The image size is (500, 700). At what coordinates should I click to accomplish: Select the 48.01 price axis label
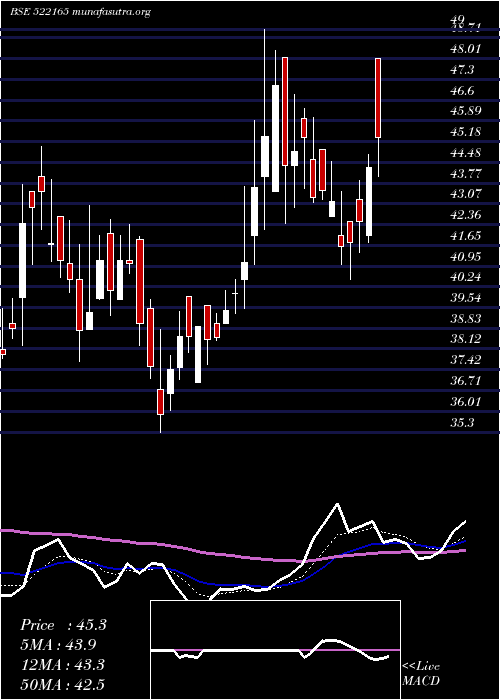[x=466, y=49]
